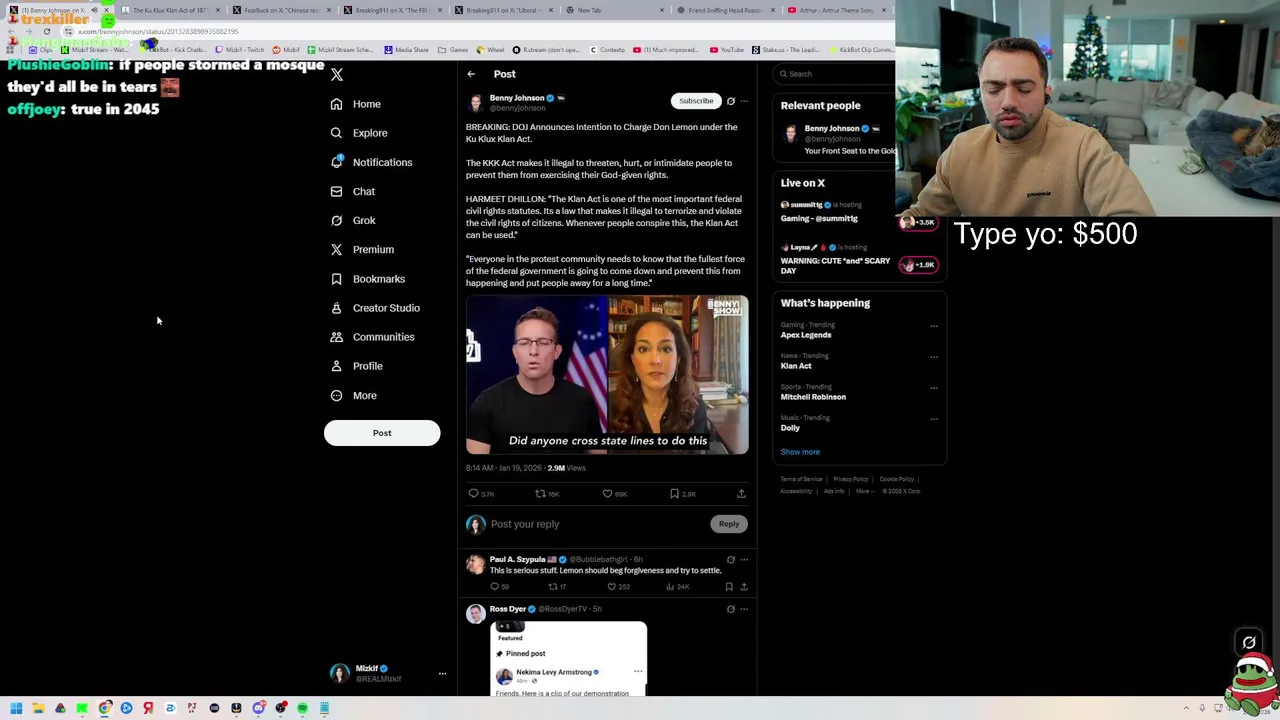
Task: Click the white Post button
Action: (382, 433)
